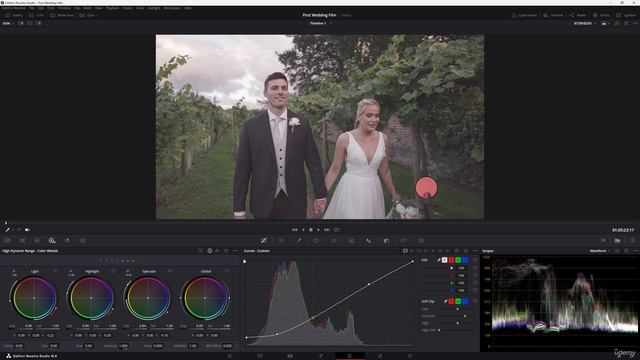Open the File menu
This screenshot has width=640, height=360.
click(x=31, y=8)
